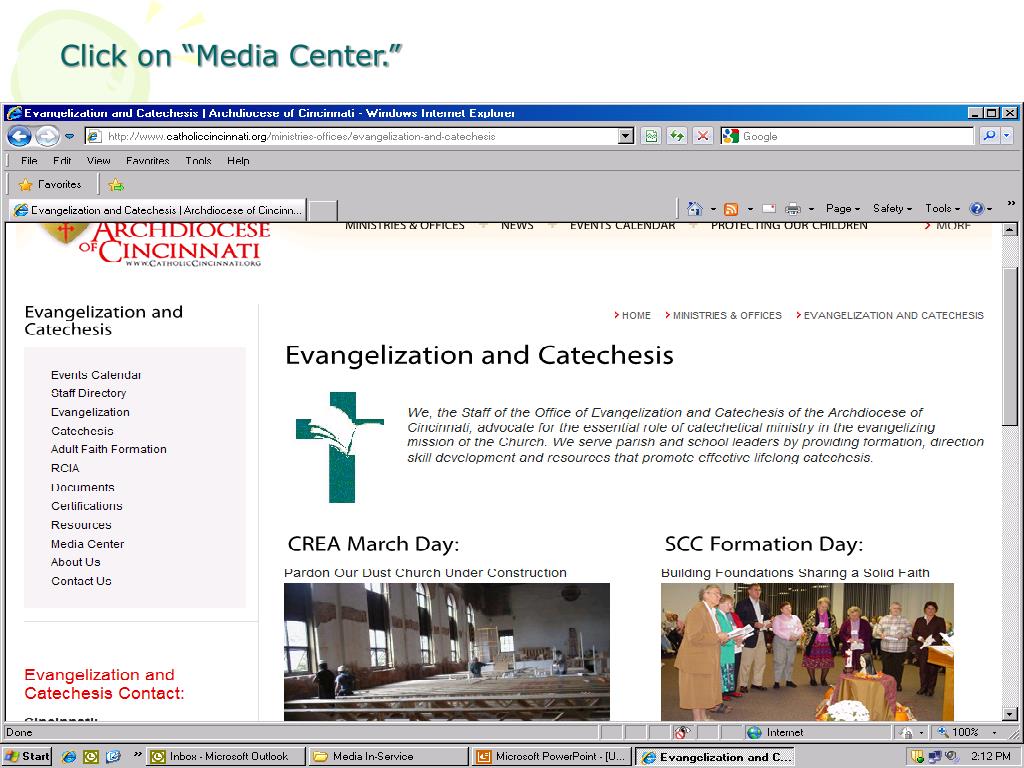Open Staff Directory sidebar link
This screenshot has height=768, width=1024.
point(89,393)
